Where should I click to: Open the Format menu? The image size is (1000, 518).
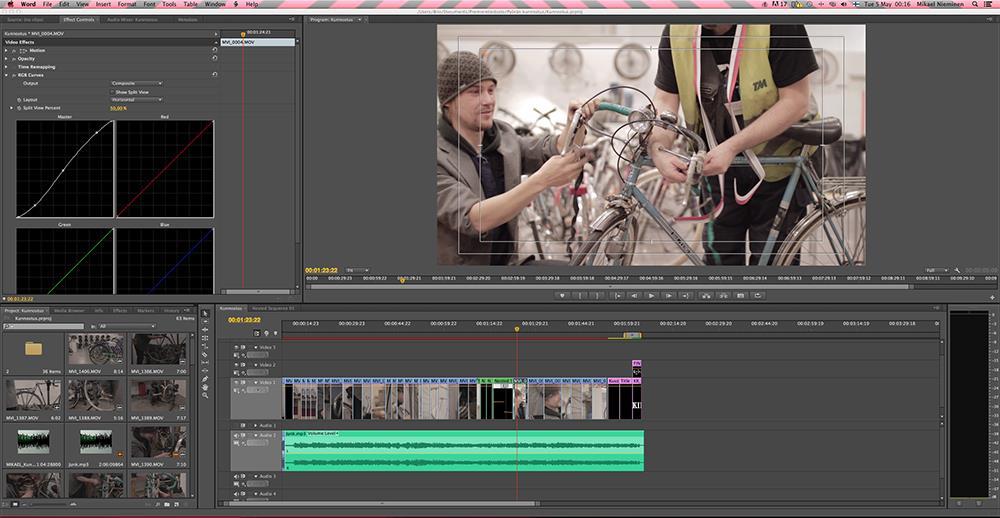[127, 4]
